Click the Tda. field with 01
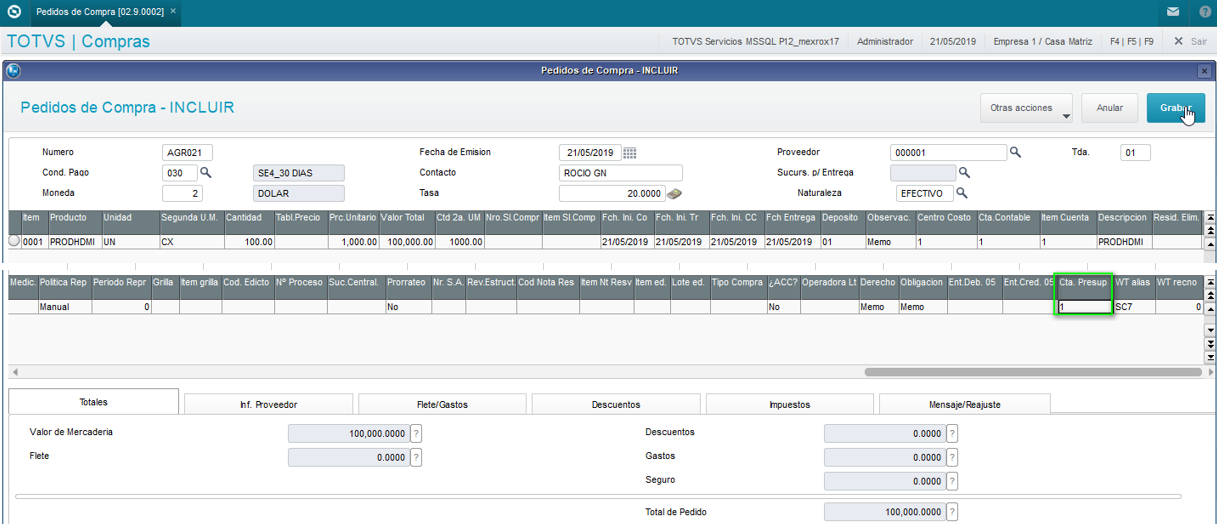Screen dimensions: 1217x524 (x=1135, y=153)
